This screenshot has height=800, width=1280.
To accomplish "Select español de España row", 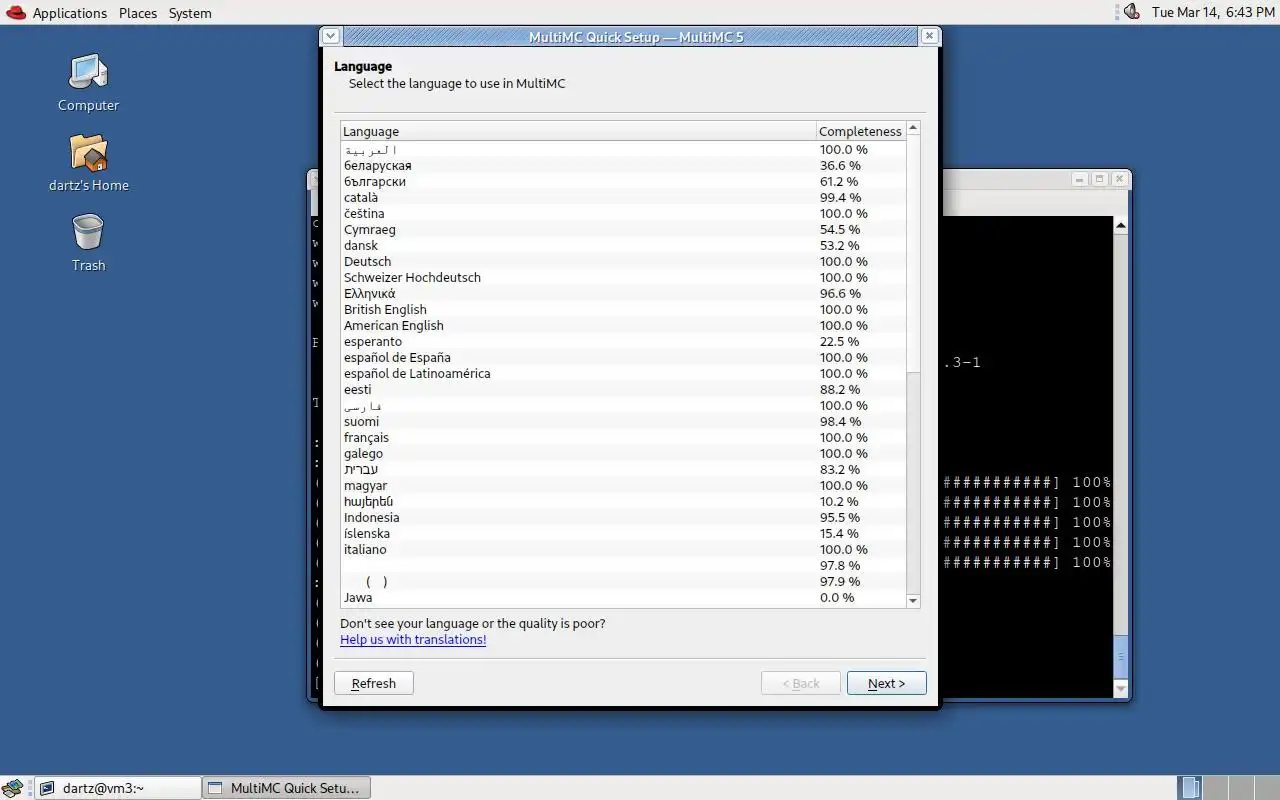I will pos(623,357).
